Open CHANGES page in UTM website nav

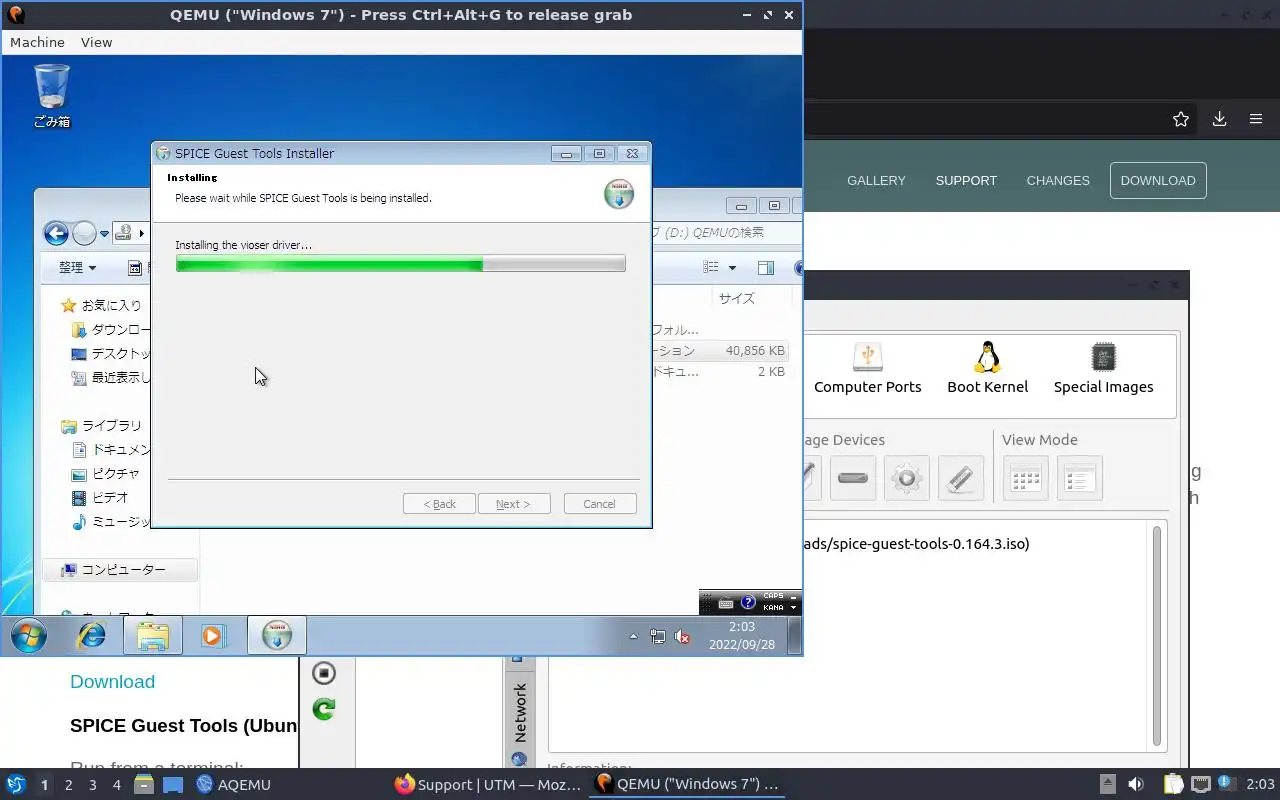click(x=1058, y=180)
